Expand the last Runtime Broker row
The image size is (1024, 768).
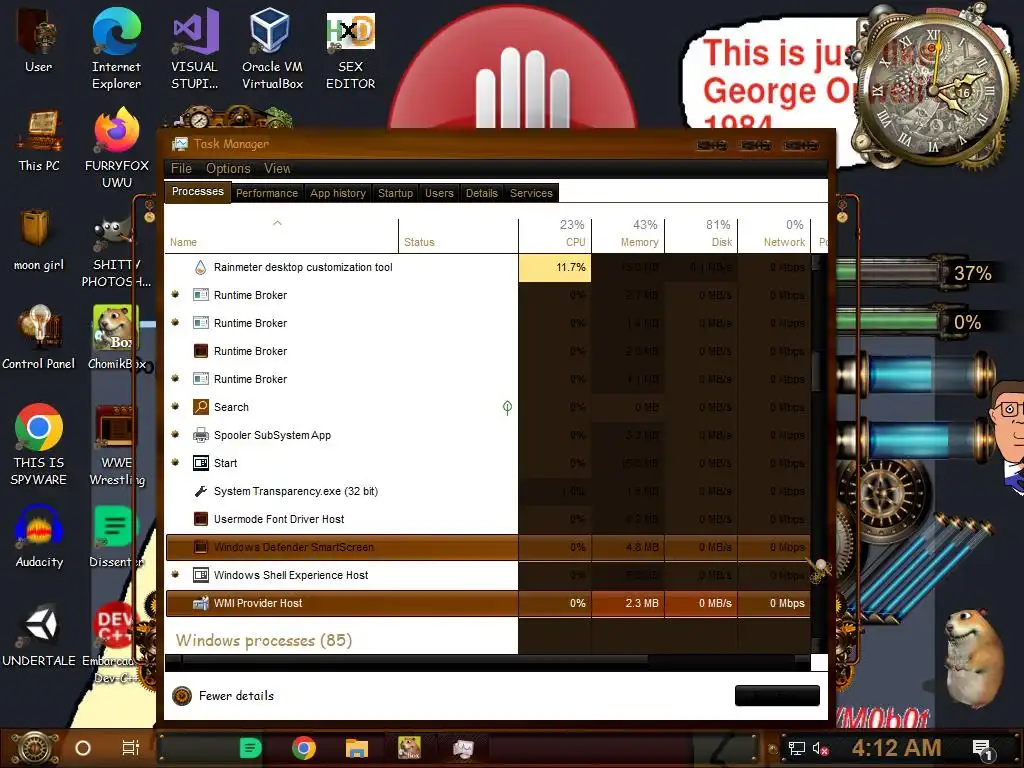175,378
